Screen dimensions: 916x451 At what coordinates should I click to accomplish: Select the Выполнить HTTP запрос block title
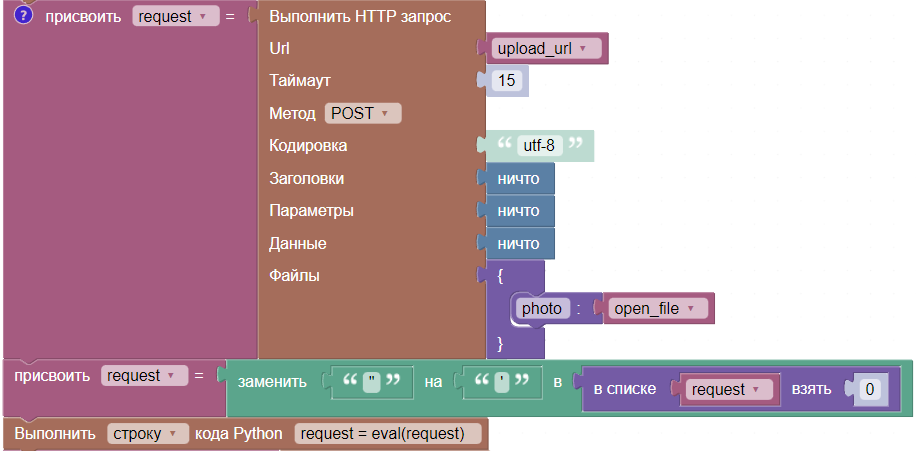click(360, 16)
